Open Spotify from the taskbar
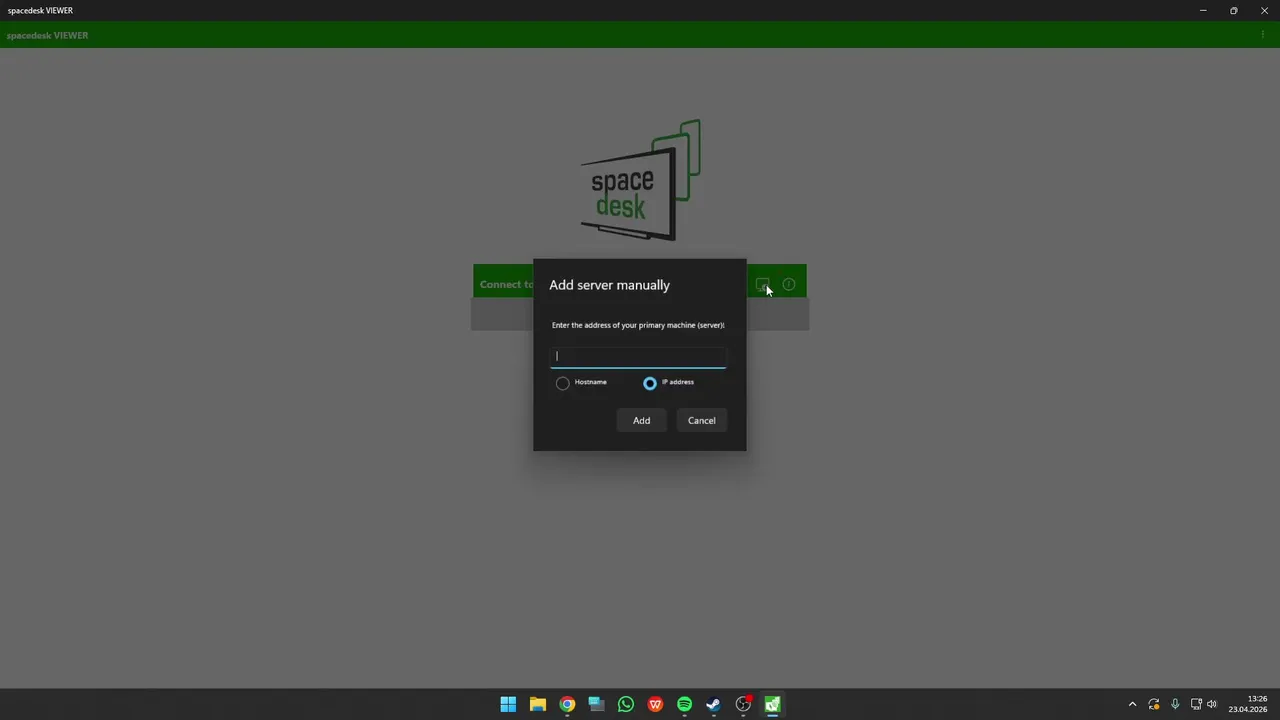 click(684, 704)
